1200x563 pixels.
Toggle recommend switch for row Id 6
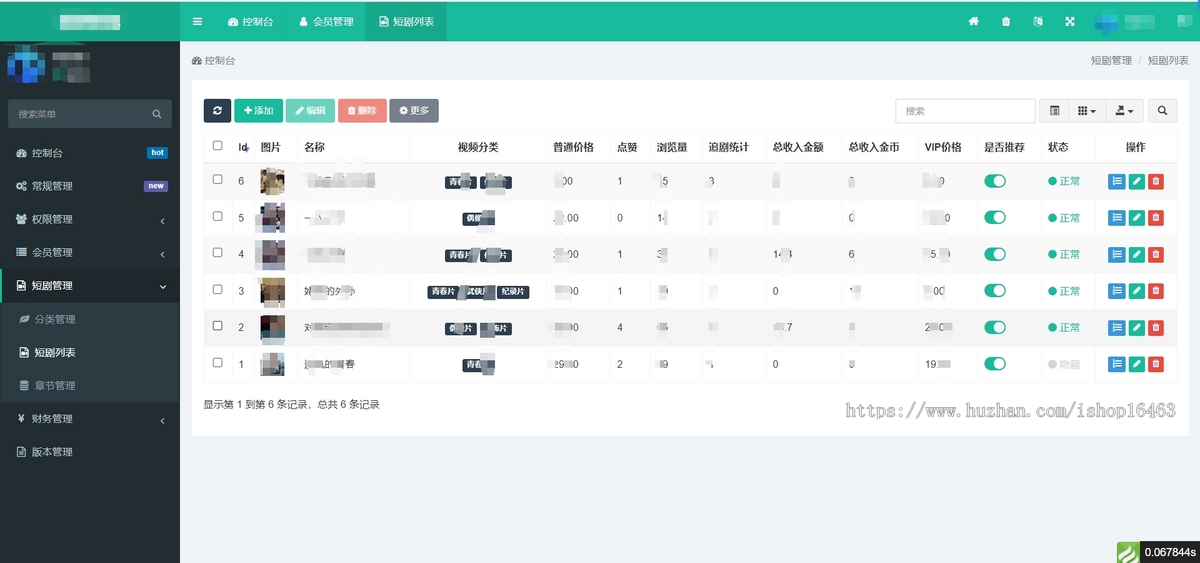(x=995, y=181)
